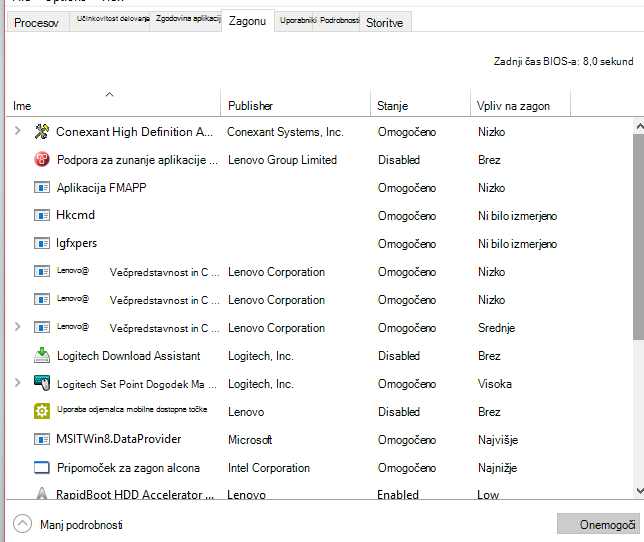The height and width of the screenshot is (542, 644).
Task: Click the Aplikacija FMAPP icon
Action: 42,188
